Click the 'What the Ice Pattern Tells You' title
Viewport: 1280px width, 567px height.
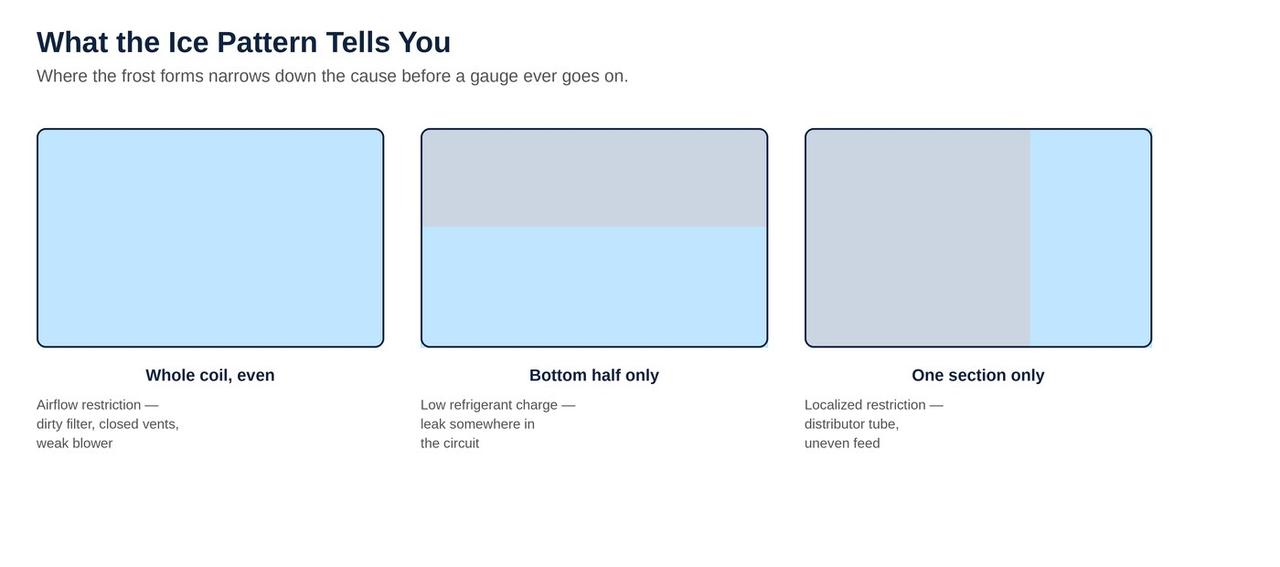pyautogui.click(x=244, y=42)
